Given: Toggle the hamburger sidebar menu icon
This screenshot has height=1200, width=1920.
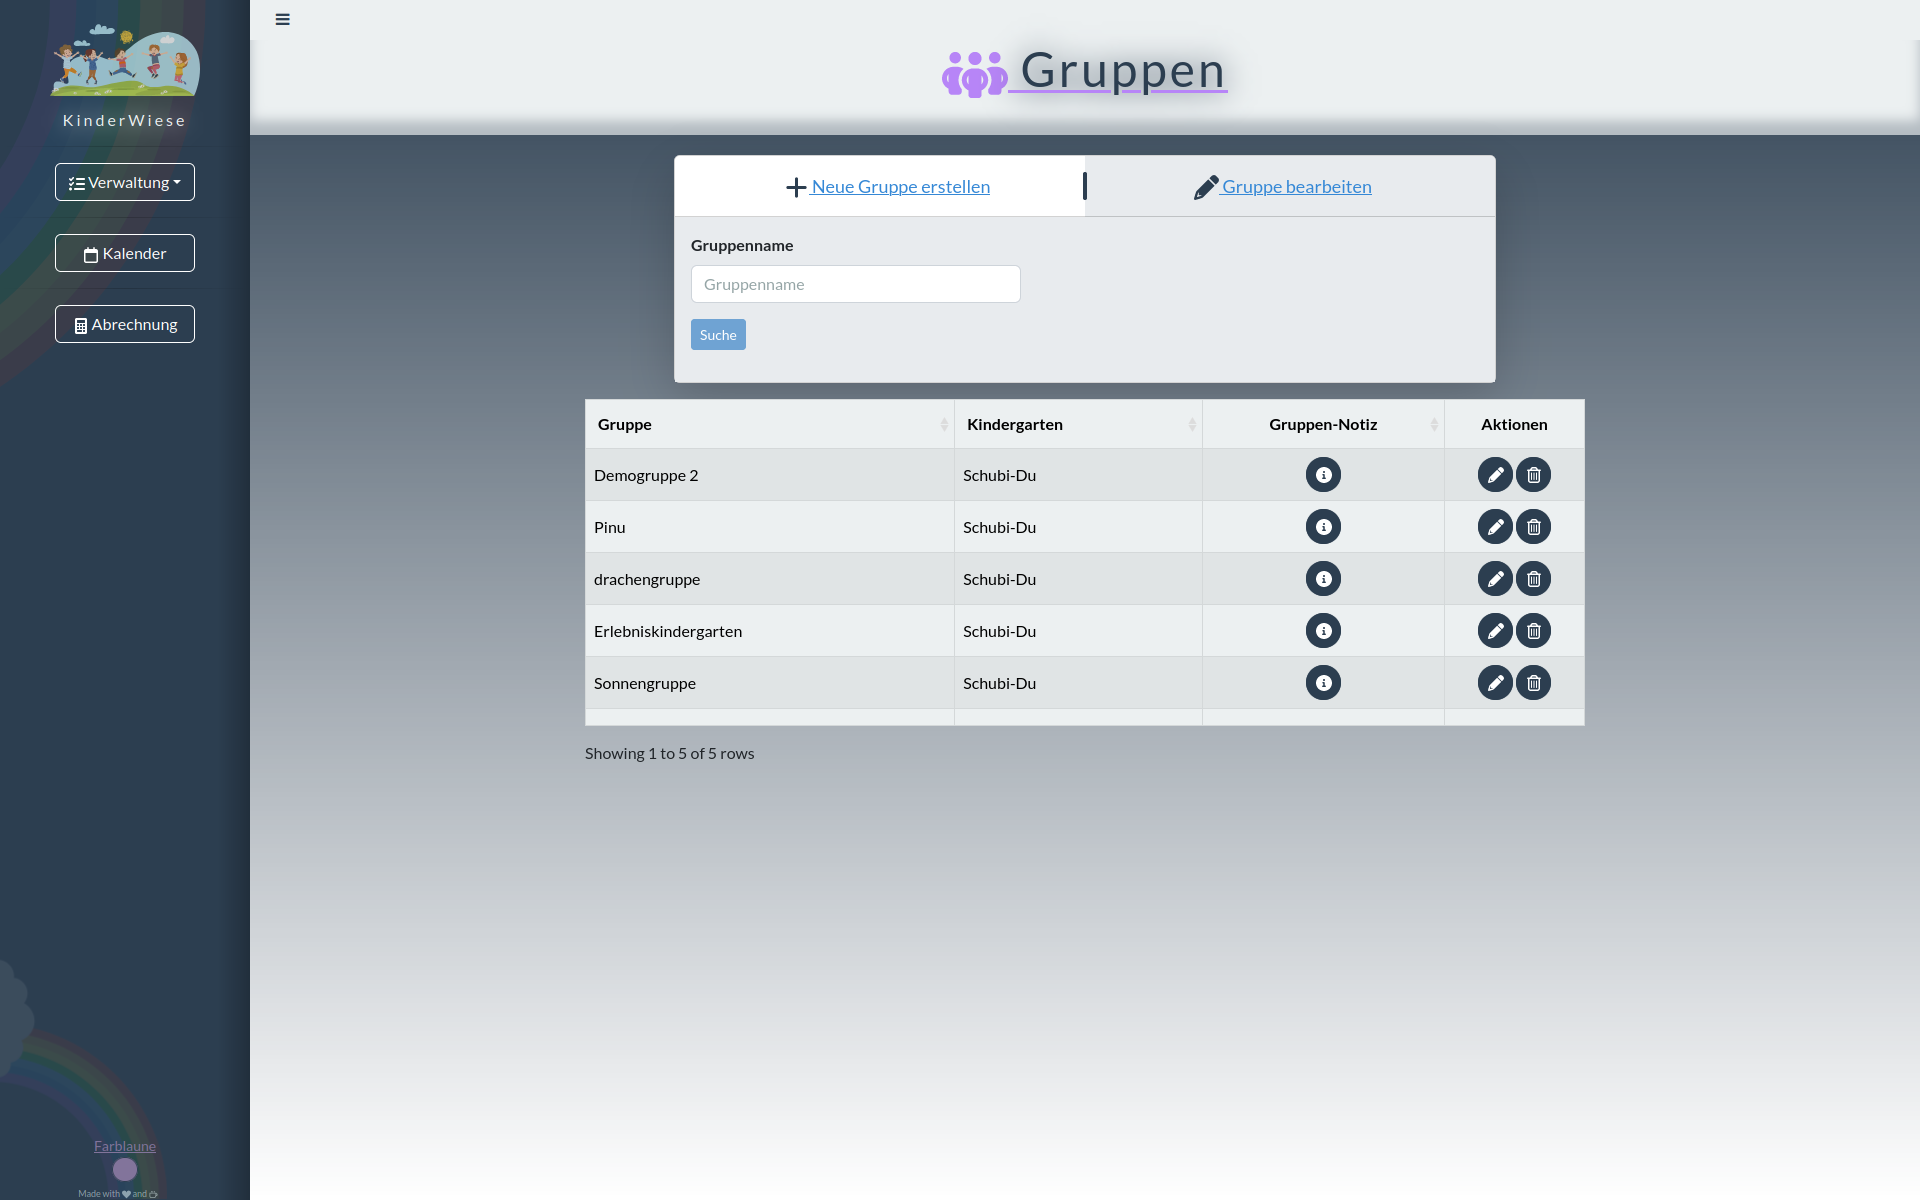Looking at the screenshot, I should tap(283, 19).
